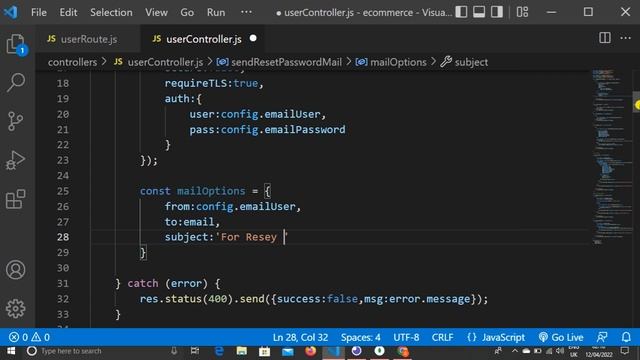640x360 pixels.
Task: Open Firefox from the taskbar
Action: coord(311,351)
